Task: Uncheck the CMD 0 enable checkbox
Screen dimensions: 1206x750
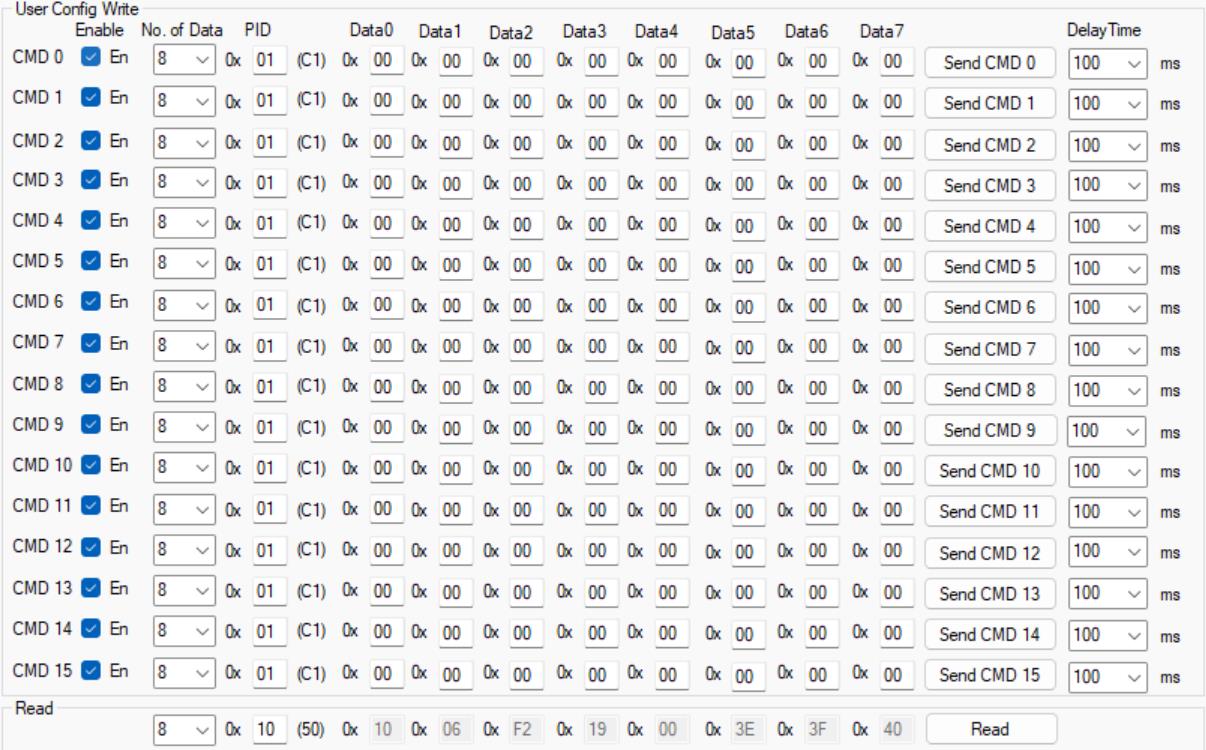Action: point(90,59)
